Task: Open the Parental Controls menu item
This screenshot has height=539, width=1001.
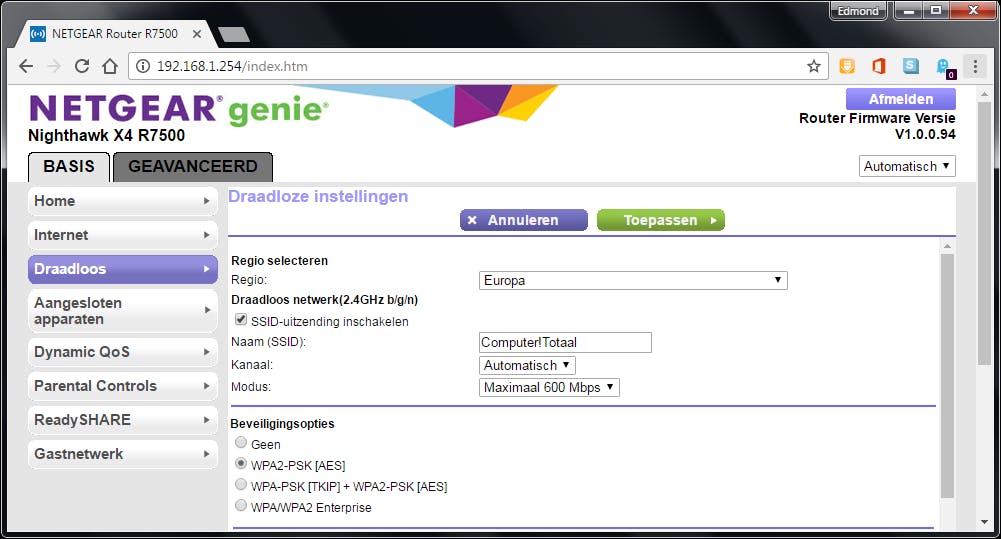Action: click(123, 386)
